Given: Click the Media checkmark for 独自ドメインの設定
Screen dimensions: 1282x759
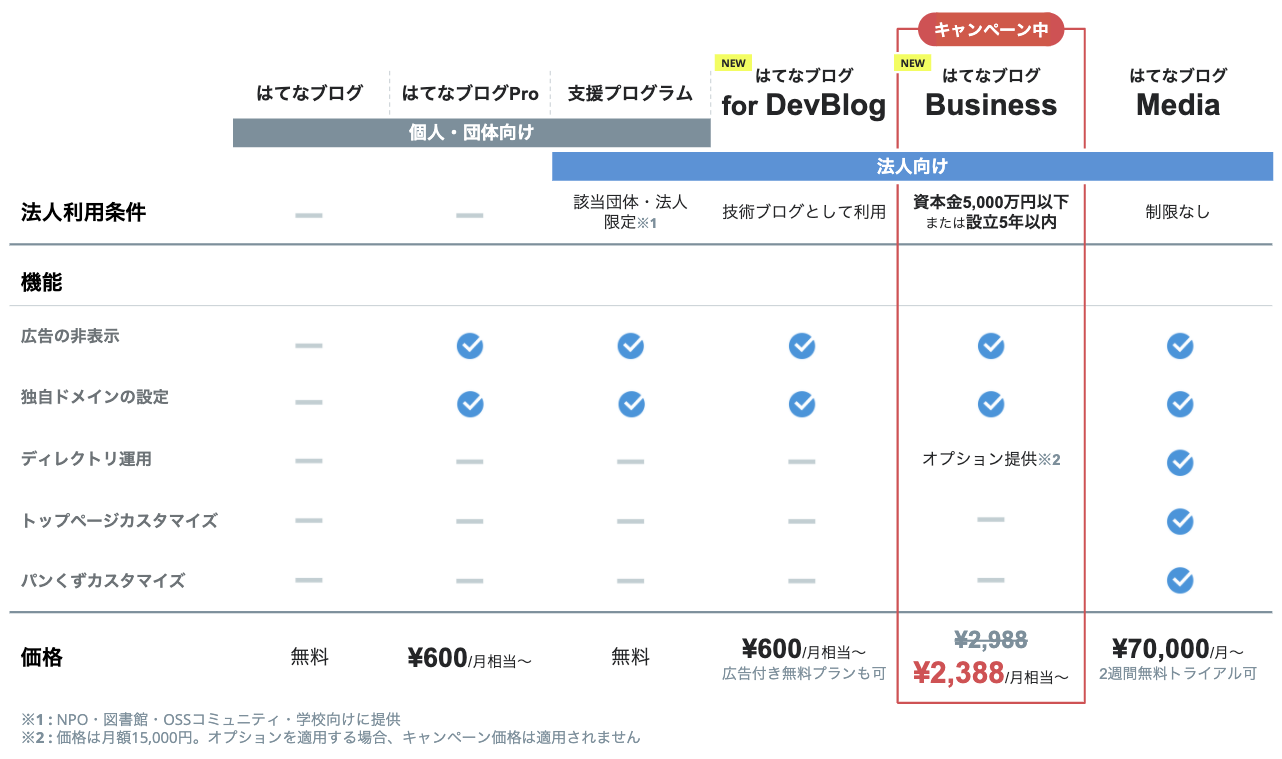Looking at the screenshot, I should click(x=1180, y=404).
